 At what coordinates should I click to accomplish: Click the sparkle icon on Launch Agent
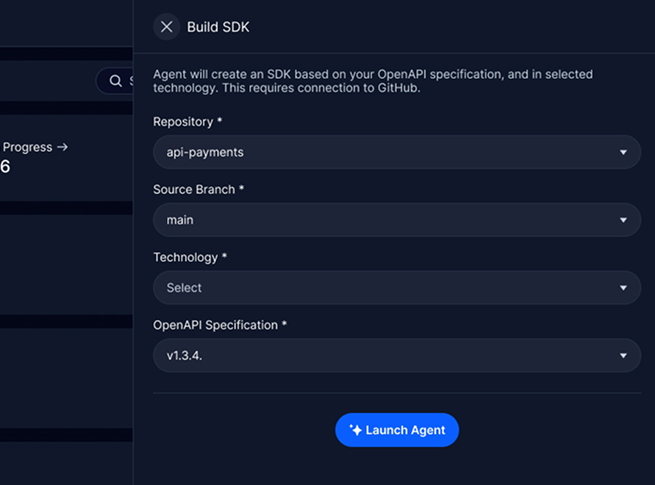coord(355,430)
